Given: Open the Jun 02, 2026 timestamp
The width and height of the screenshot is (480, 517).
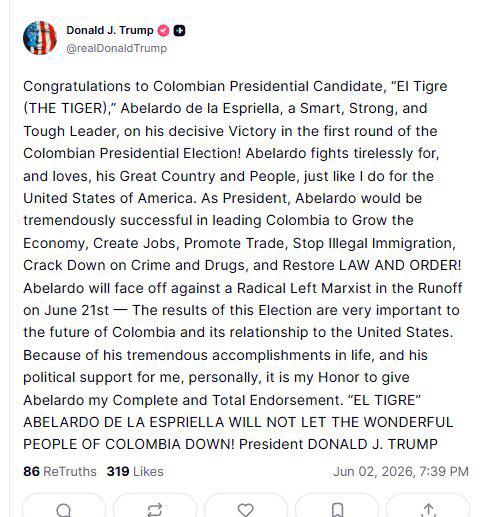Looking at the screenshot, I should [401, 471].
